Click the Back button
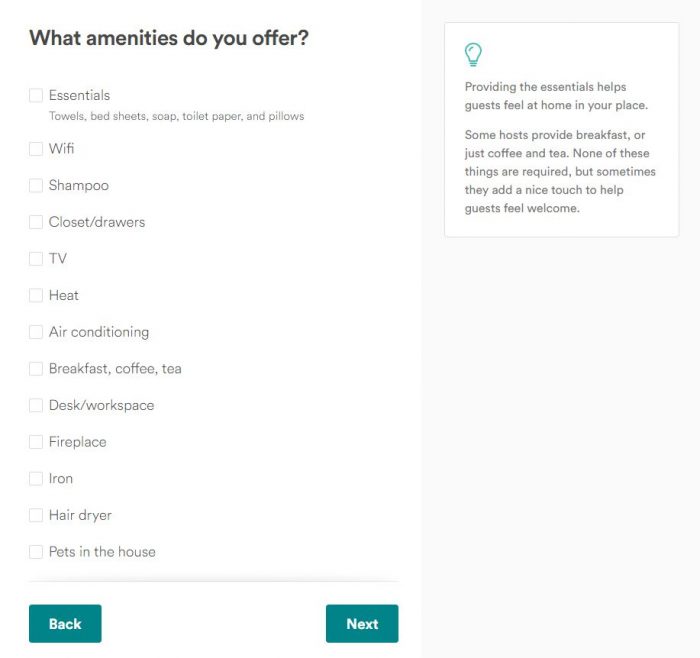700x658 pixels. coord(65,624)
